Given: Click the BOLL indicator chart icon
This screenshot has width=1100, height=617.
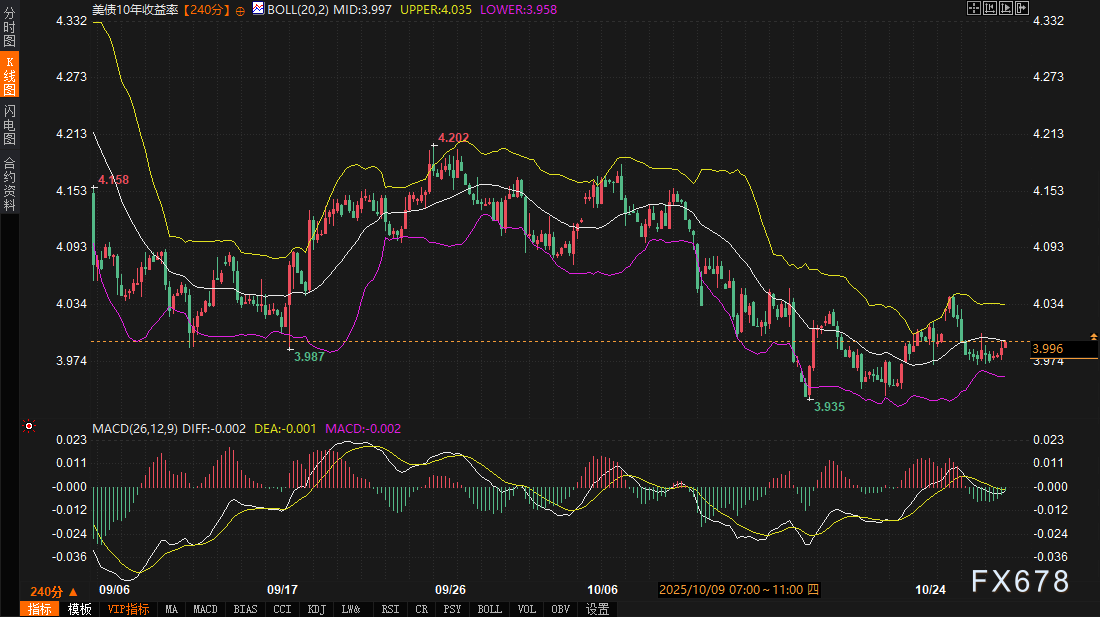Looking at the screenshot, I should pyautogui.click(x=259, y=9).
